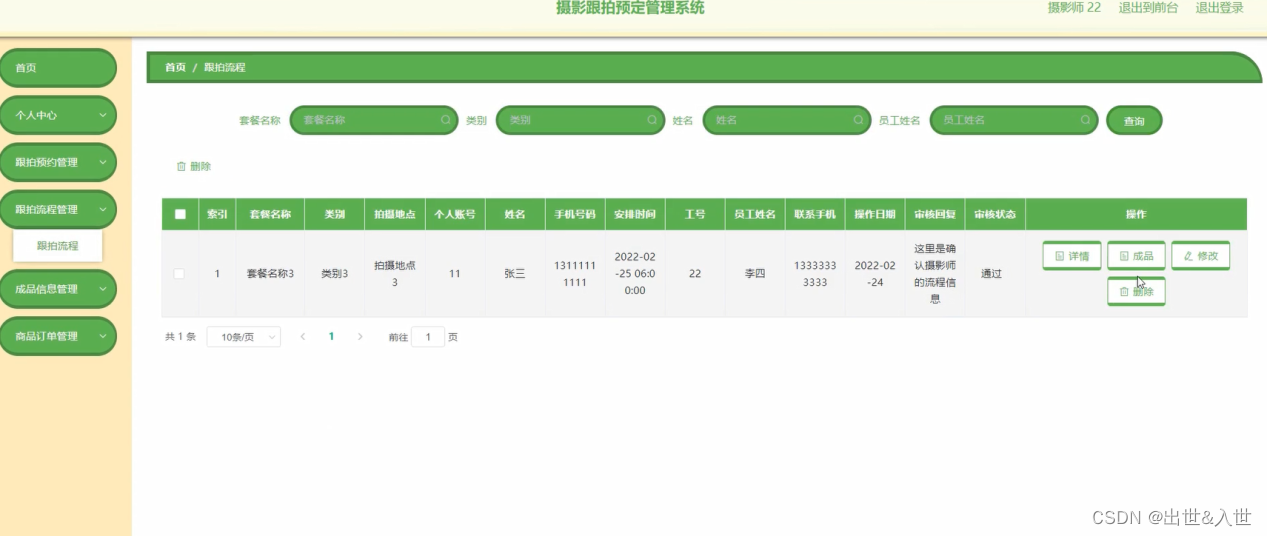Screen dimensions: 1267x536
Task: Focus the 员工姓名 search input
Action: (1014, 120)
